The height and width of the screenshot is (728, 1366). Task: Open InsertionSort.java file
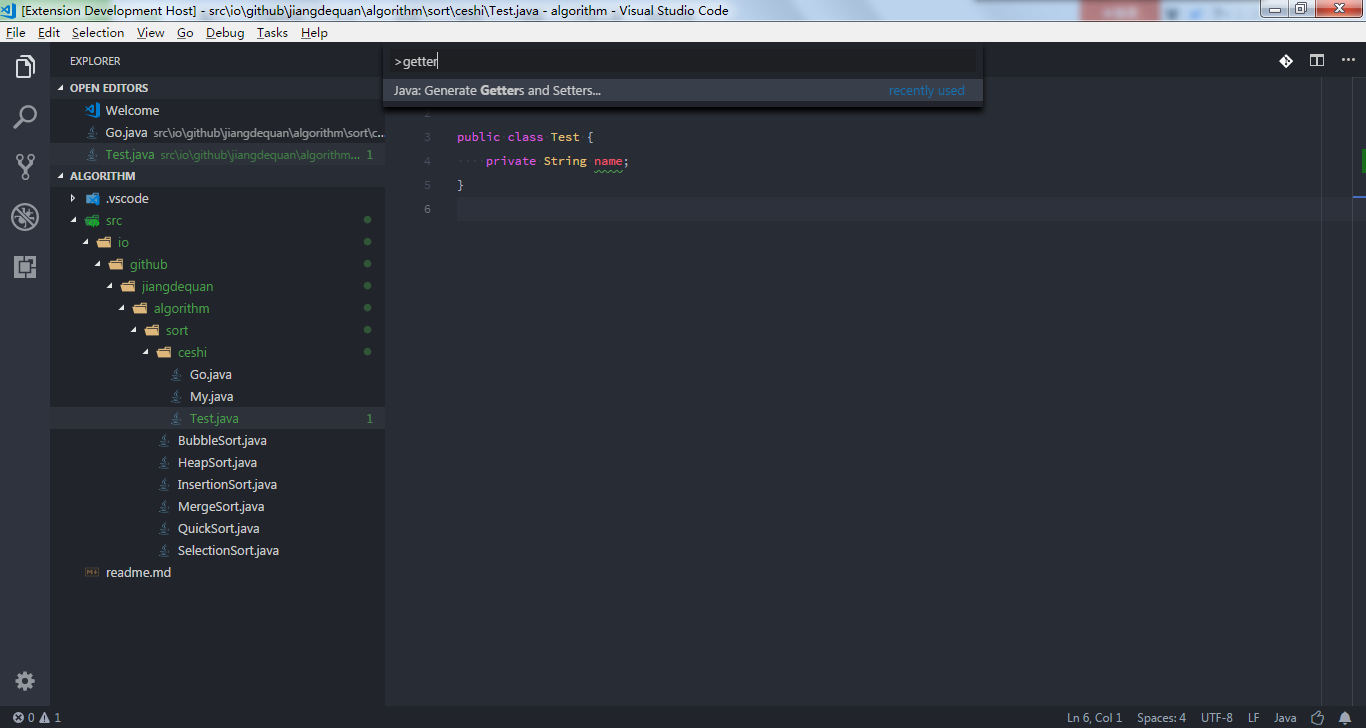click(217, 484)
